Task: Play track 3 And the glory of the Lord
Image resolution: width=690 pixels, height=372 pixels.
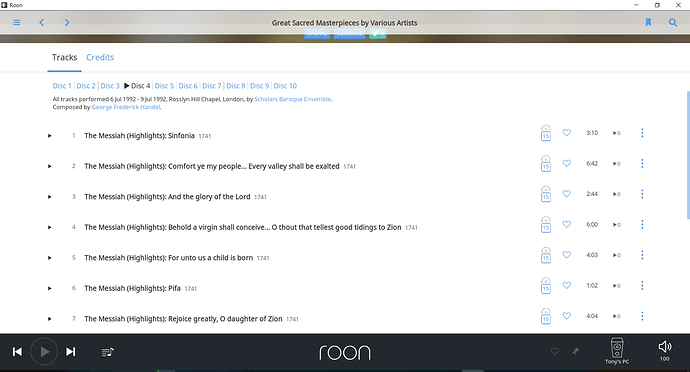Action: [50, 197]
